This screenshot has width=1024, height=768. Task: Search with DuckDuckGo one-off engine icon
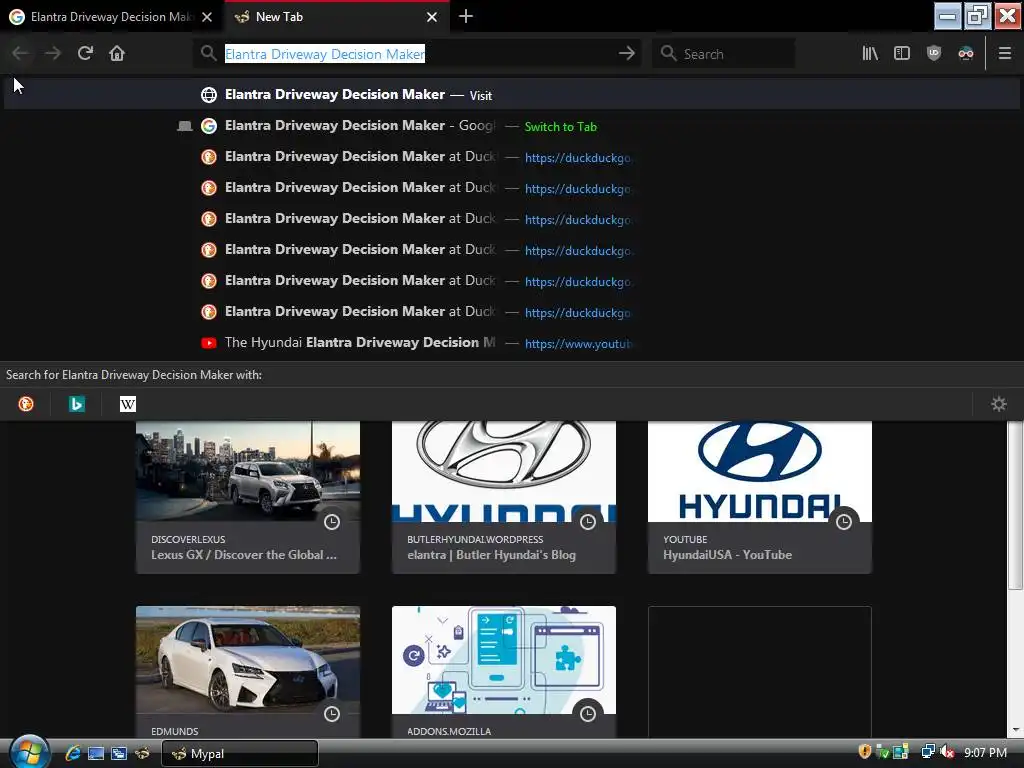click(x=26, y=404)
